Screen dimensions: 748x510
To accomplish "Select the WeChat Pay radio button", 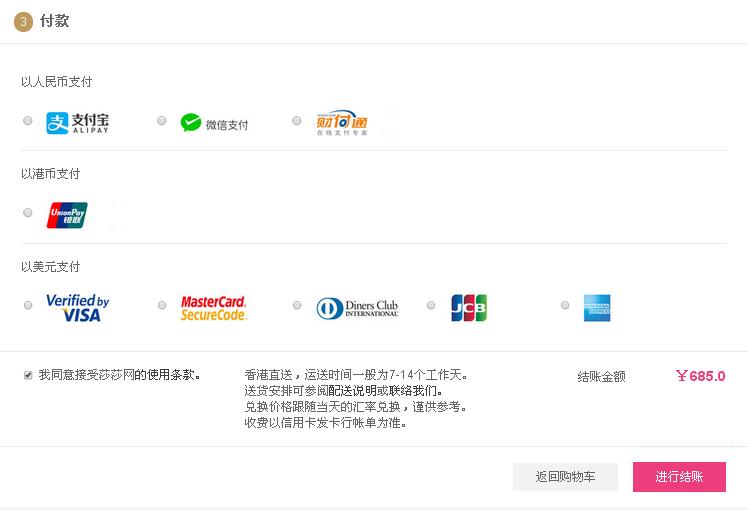I will (162, 120).
